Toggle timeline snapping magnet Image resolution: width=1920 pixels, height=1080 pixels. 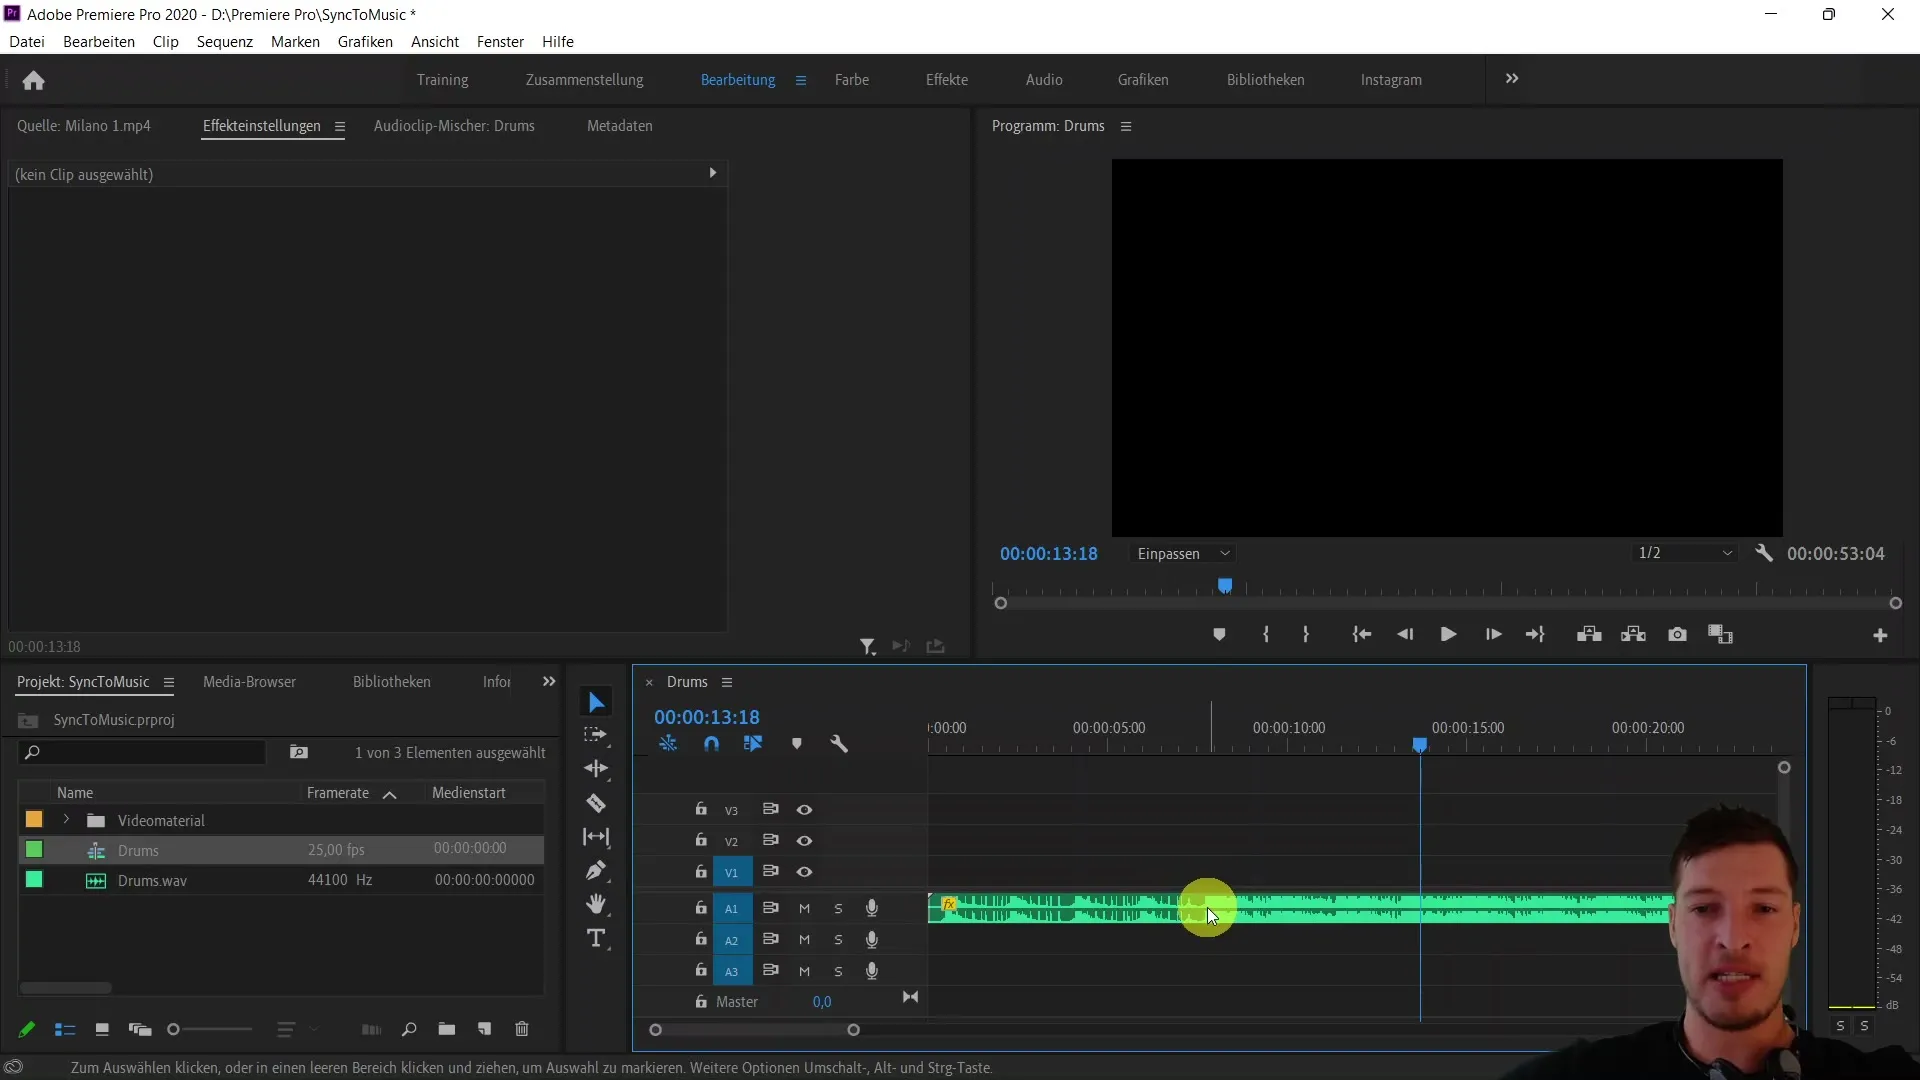[x=711, y=744]
